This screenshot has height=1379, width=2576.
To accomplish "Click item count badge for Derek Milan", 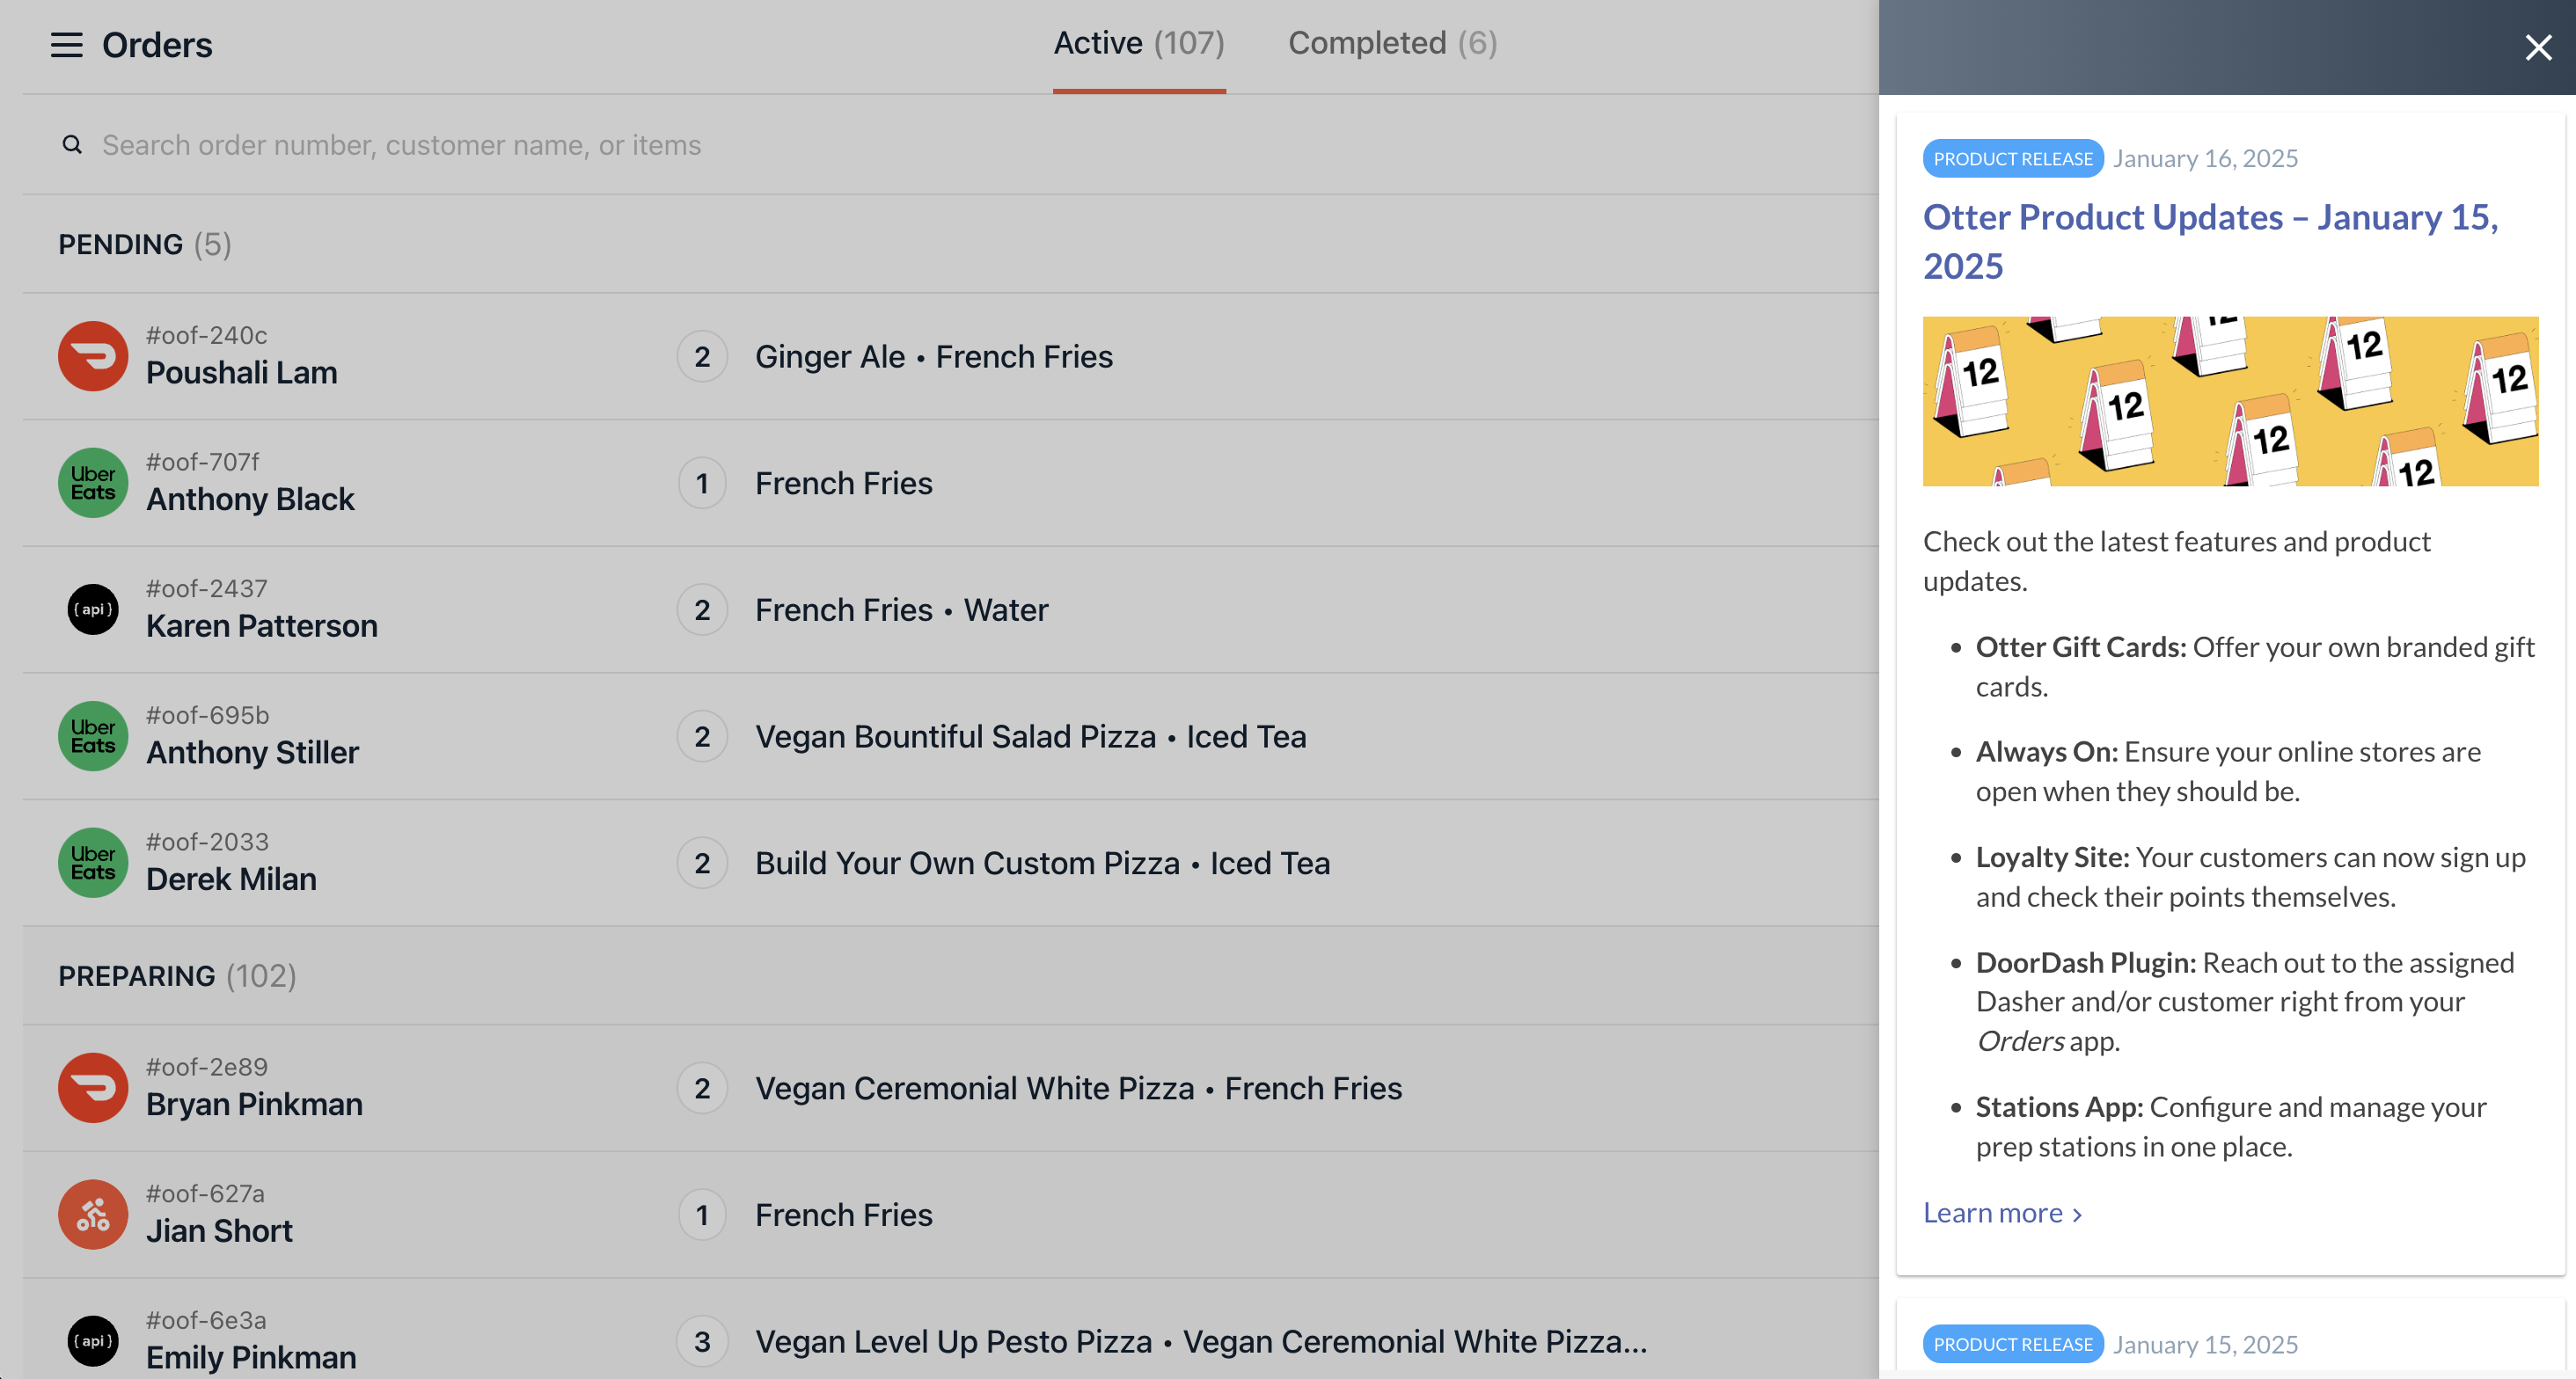I will [702, 864].
